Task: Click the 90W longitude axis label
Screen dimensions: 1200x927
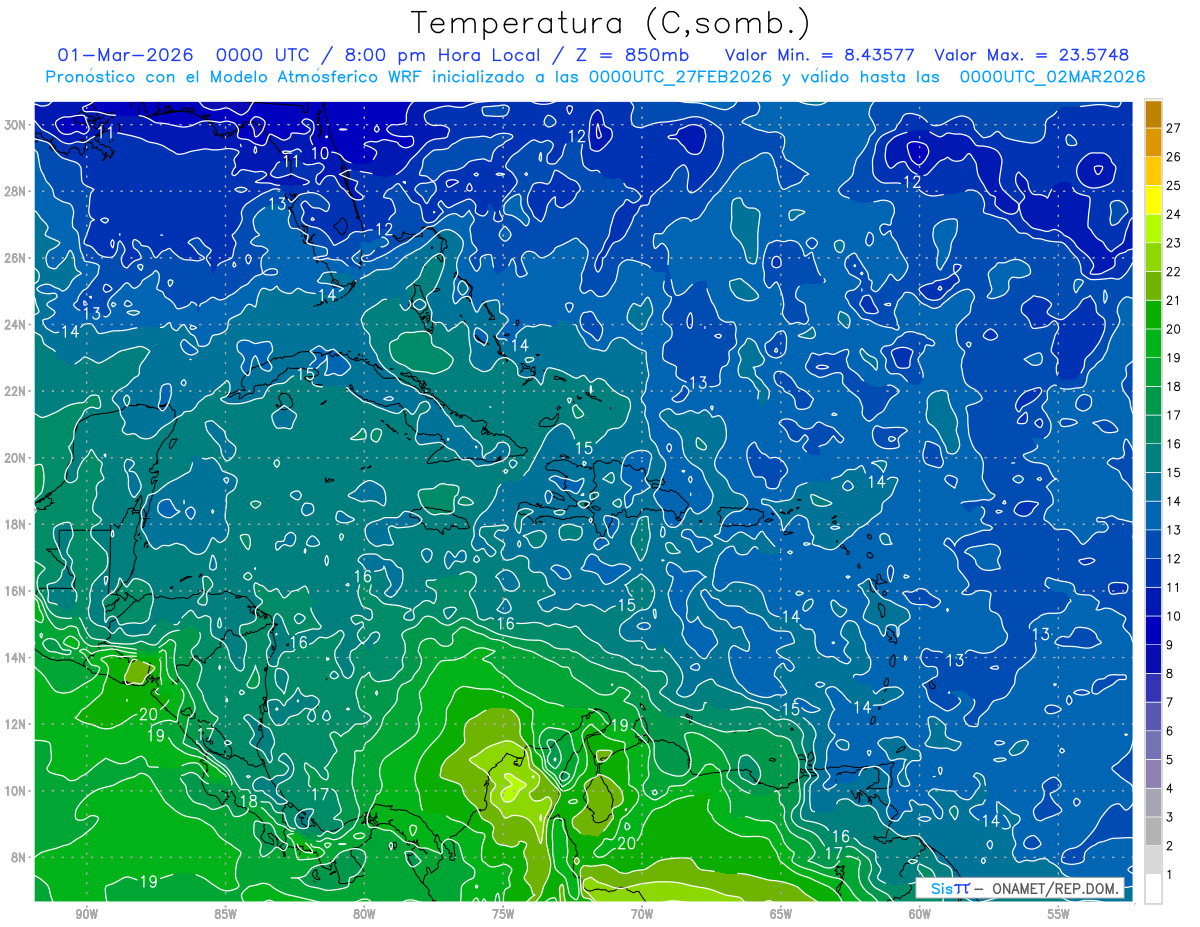Action: [86, 914]
